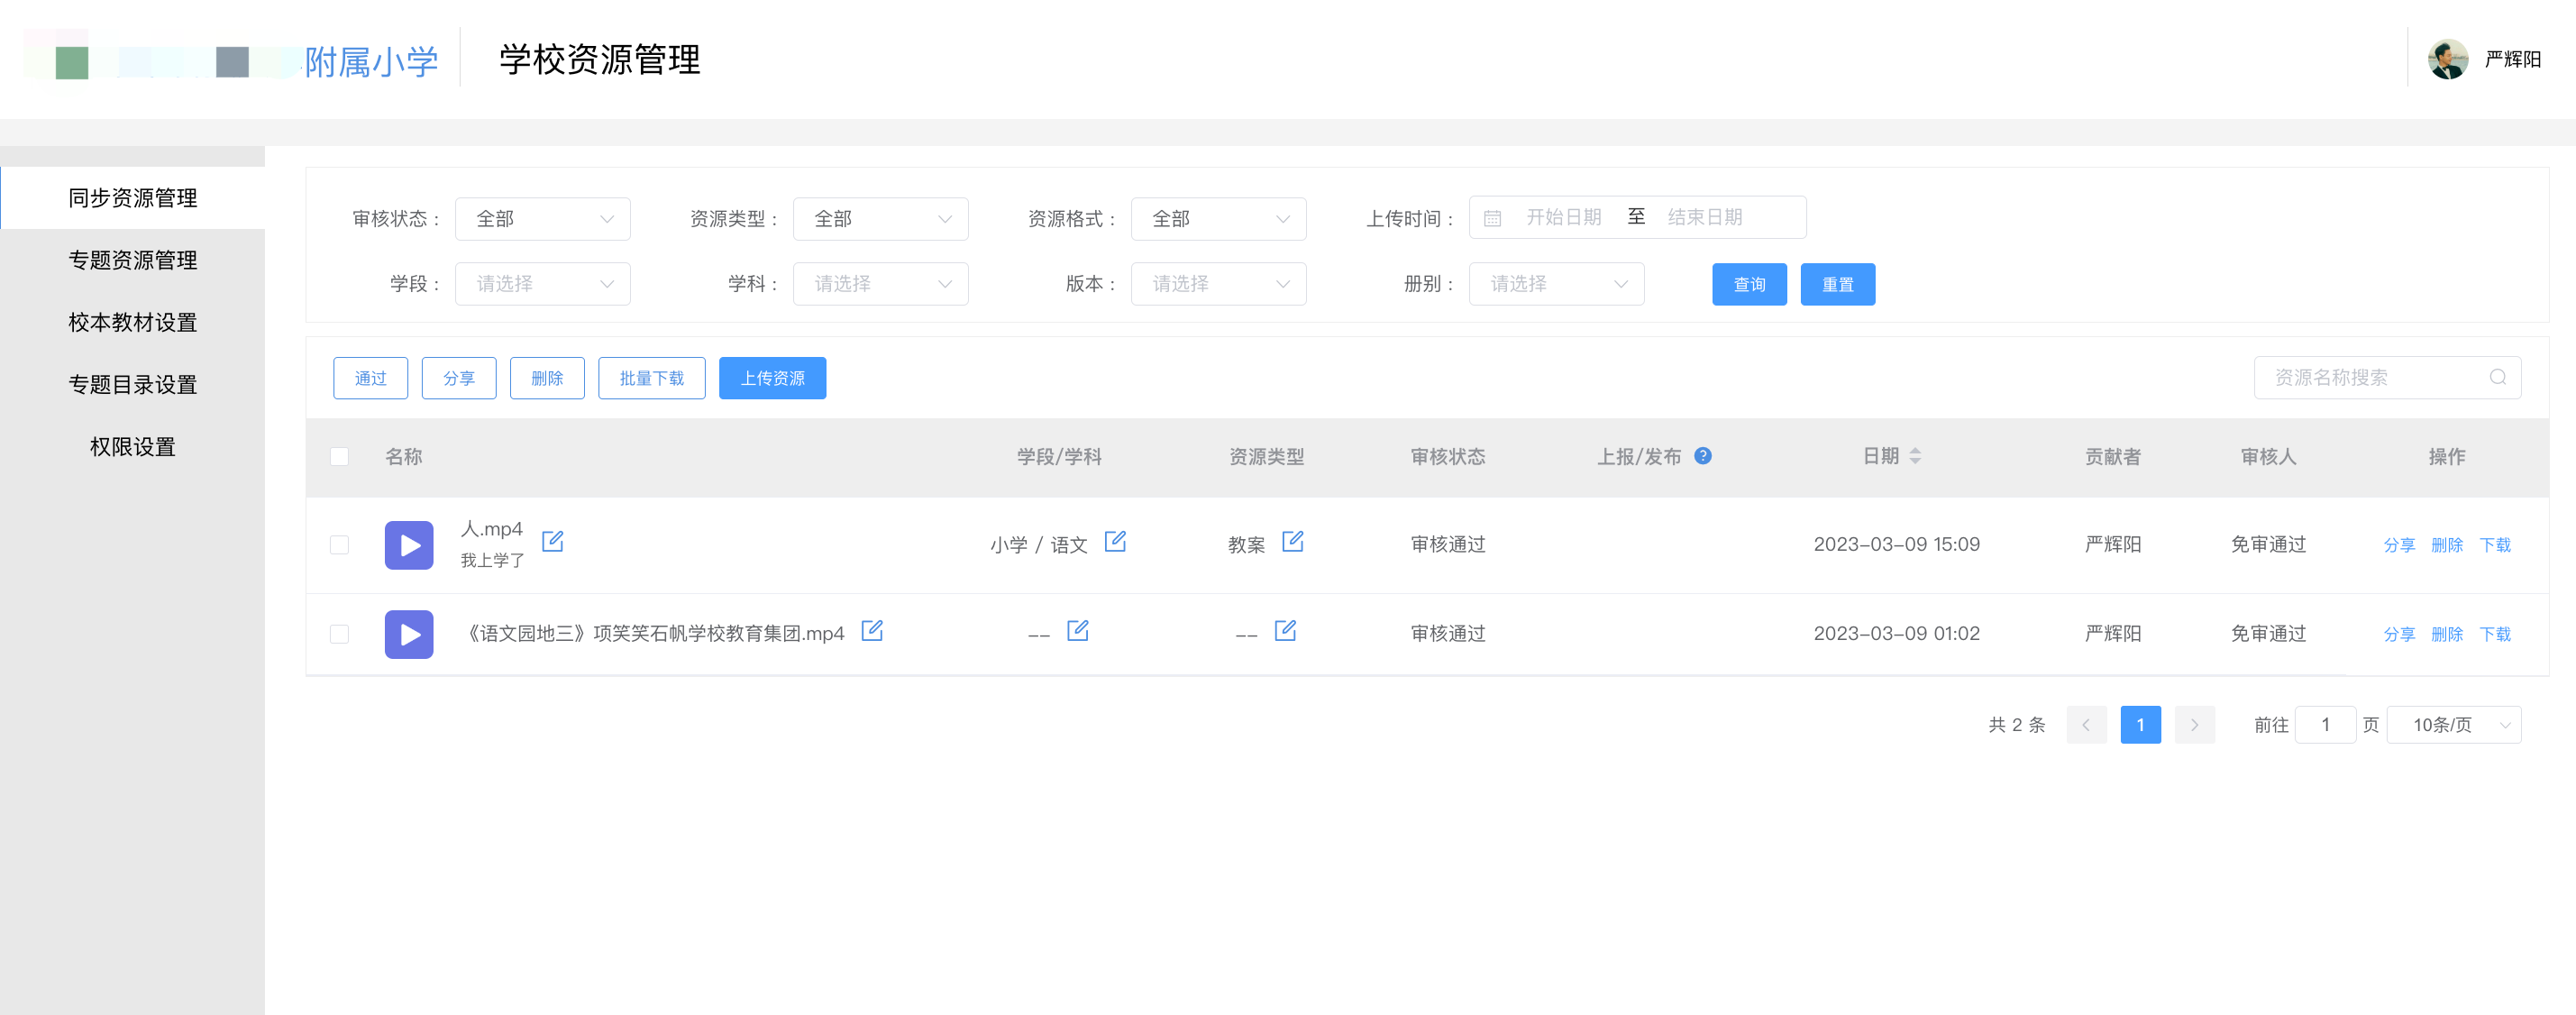2576x1015 pixels.
Task: Click edit icon beside 语文园地三 file name
Action: [872, 630]
